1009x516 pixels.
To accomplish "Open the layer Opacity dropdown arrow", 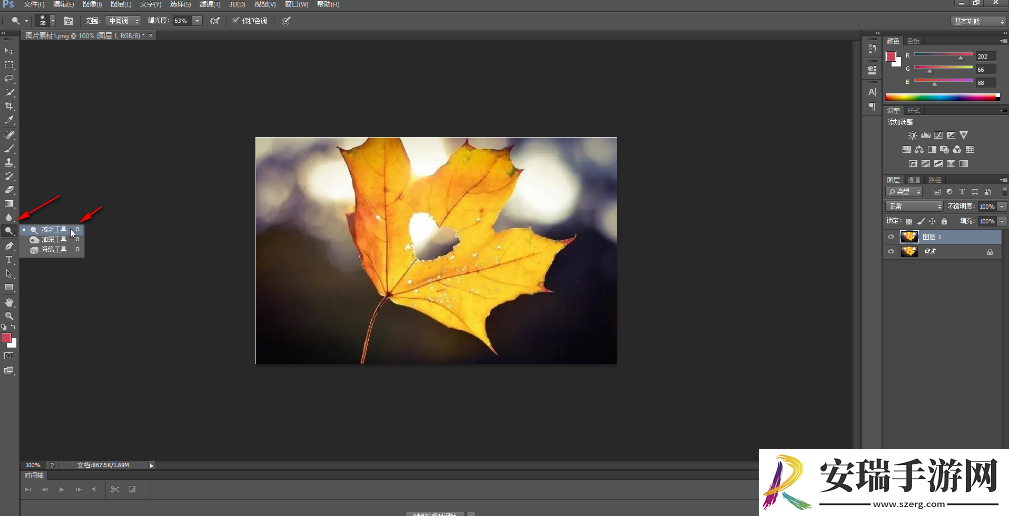I will point(1002,207).
